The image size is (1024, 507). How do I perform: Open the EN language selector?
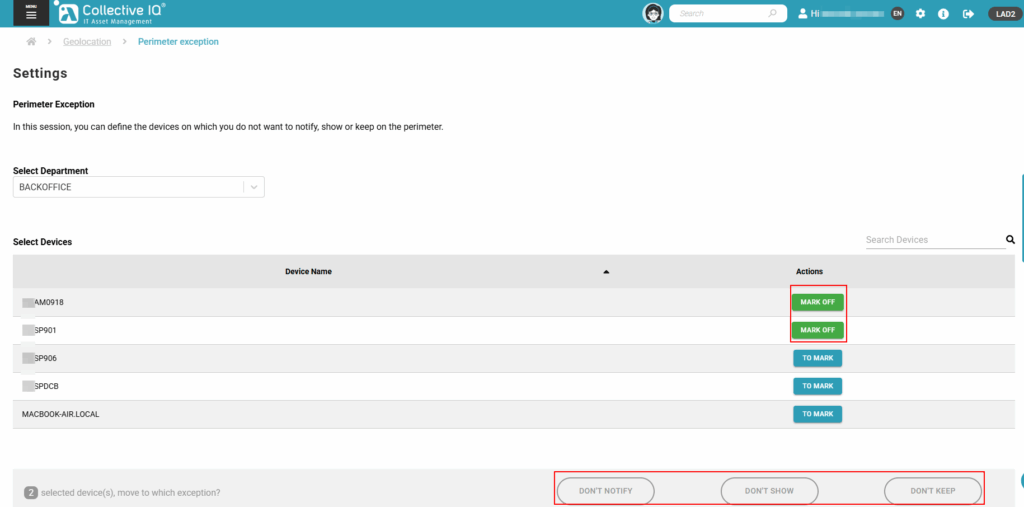897,14
